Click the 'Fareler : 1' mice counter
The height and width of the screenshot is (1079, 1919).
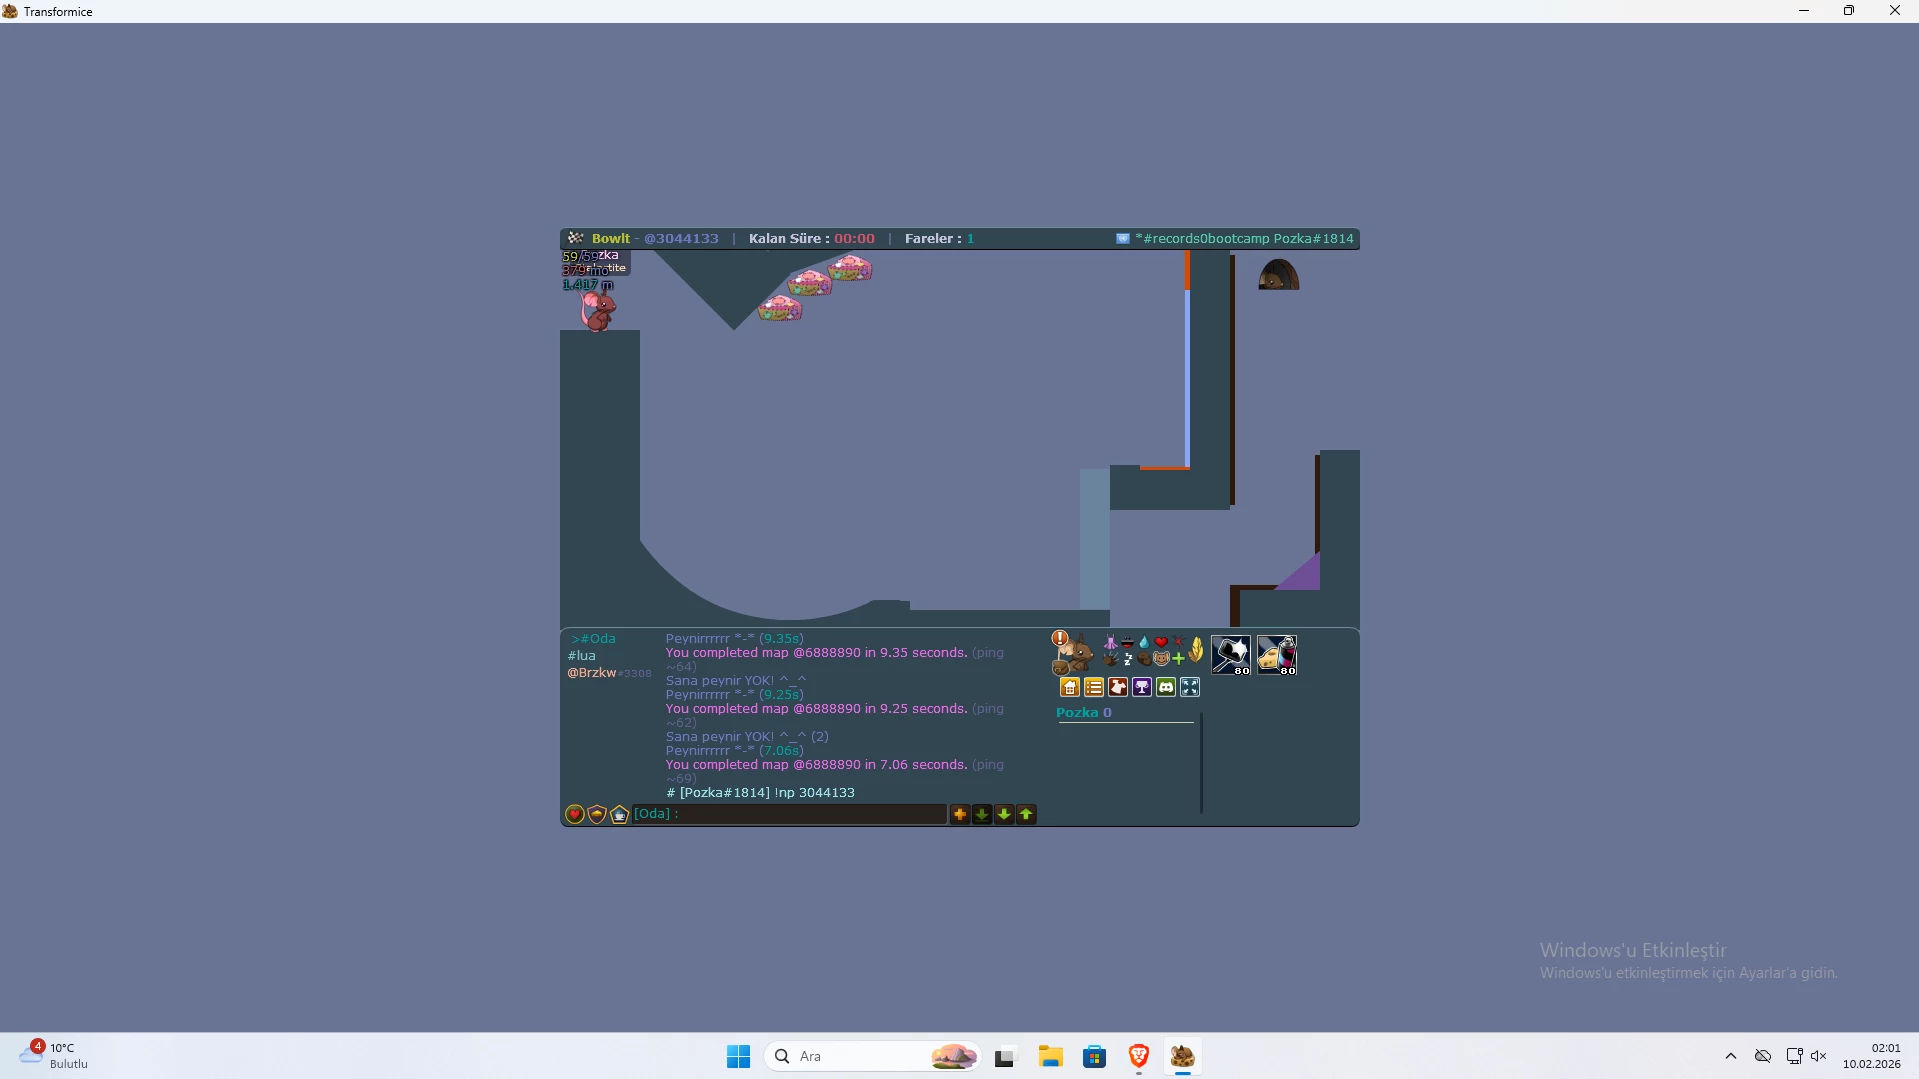pyautogui.click(x=939, y=239)
